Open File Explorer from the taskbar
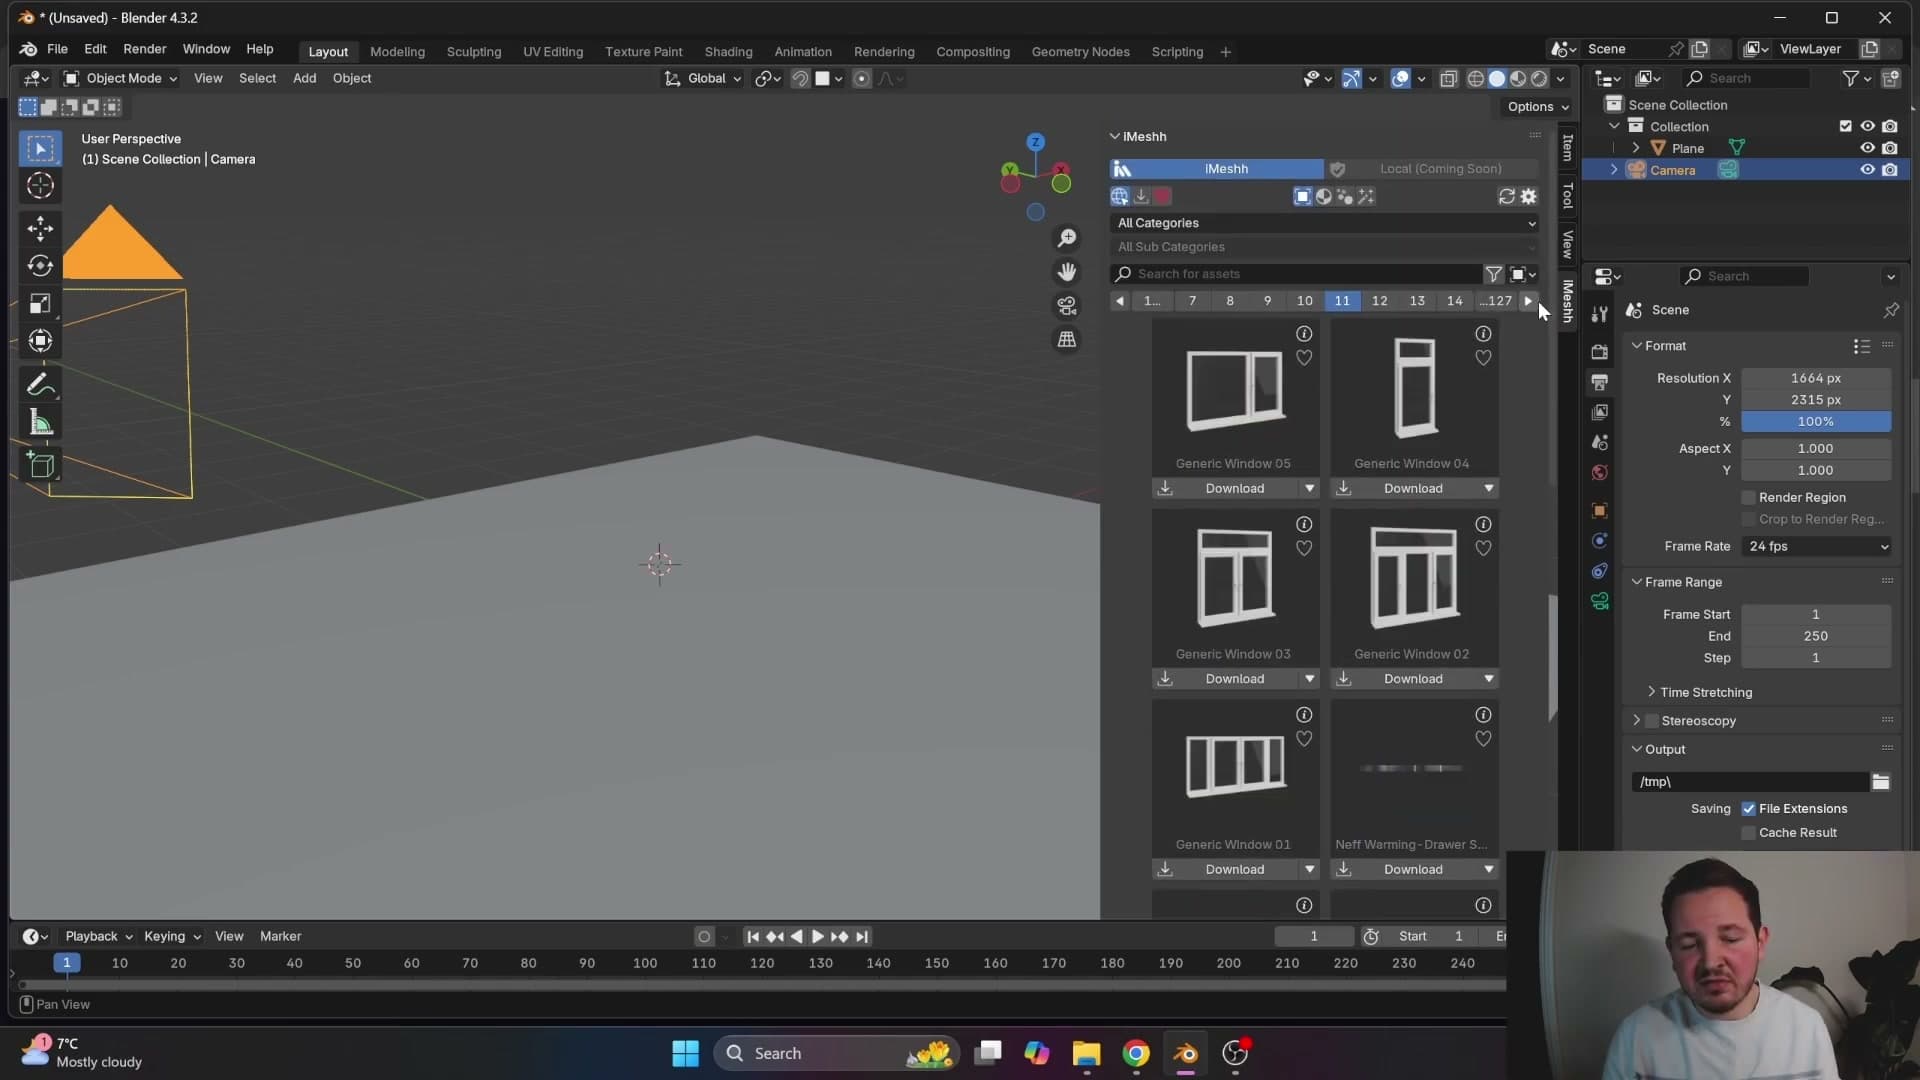The image size is (1920, 1080). point(1086,1053)
